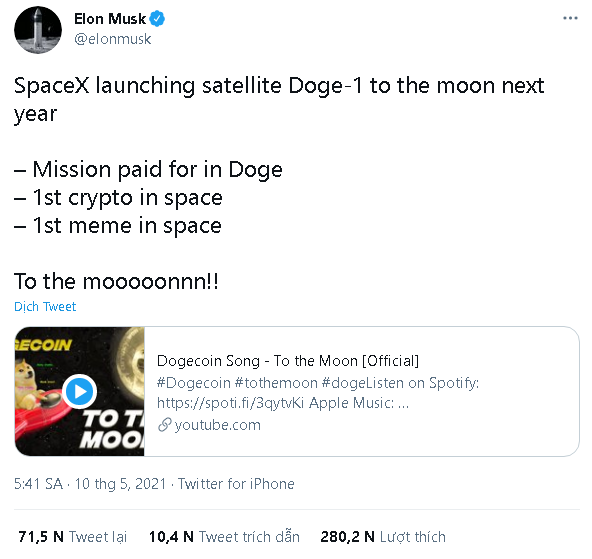View the 10,4 N Tweet trích dẫn list

click(x=224, y=537)
